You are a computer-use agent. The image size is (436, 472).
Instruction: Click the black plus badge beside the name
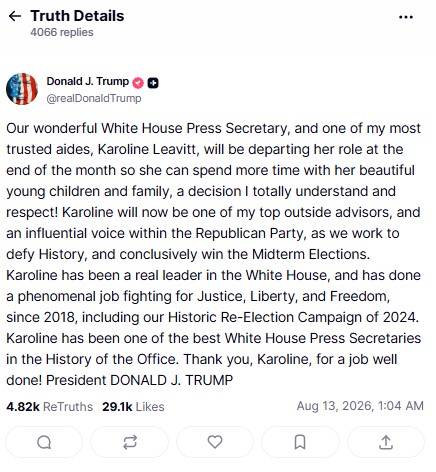click(153, 83)
